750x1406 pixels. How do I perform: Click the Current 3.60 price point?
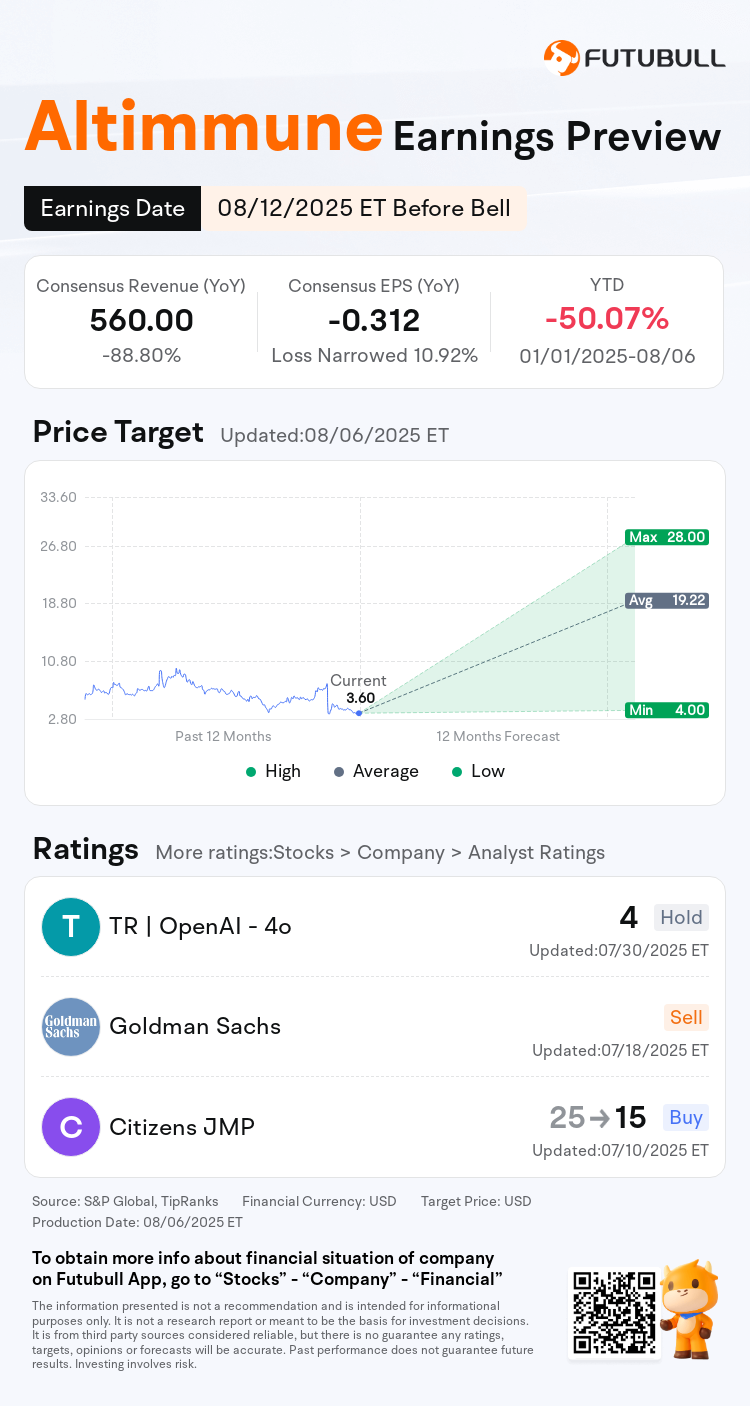(x=359, y=712)
